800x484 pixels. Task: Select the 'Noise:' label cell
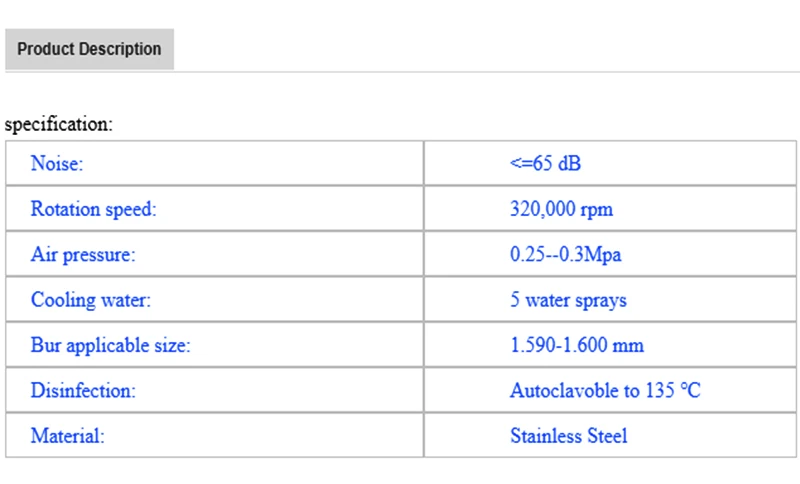point(57,163)
